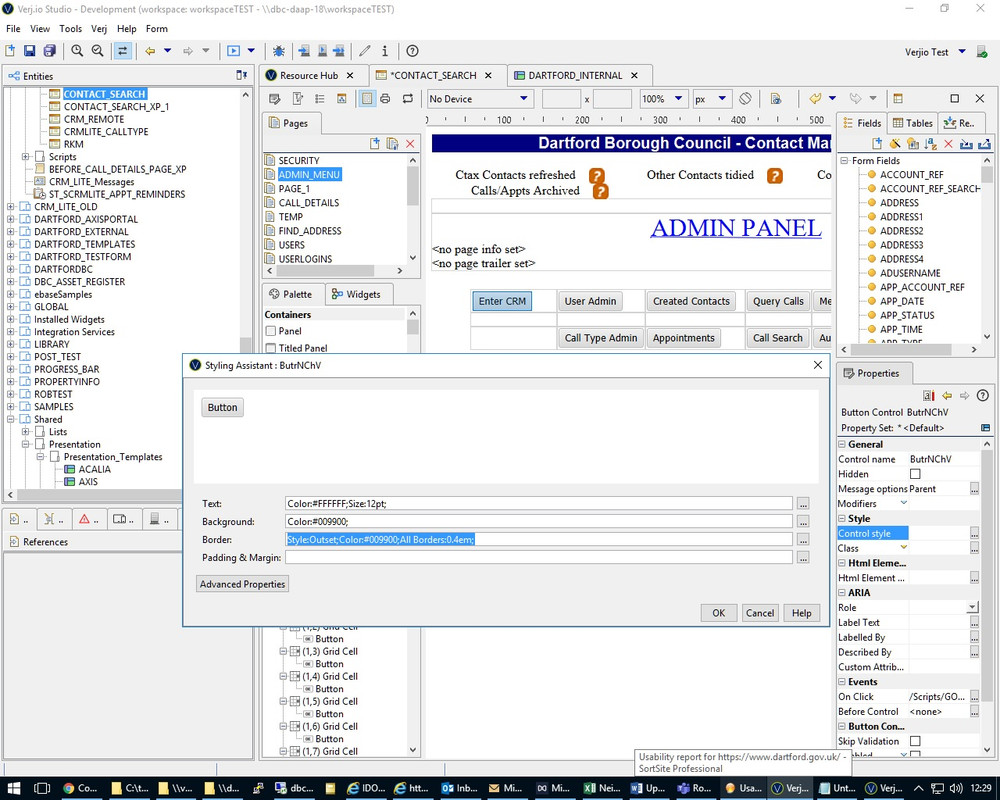The image size is (1000, 800).
Task: Open the Tools menu
Action: coord(70,29)
